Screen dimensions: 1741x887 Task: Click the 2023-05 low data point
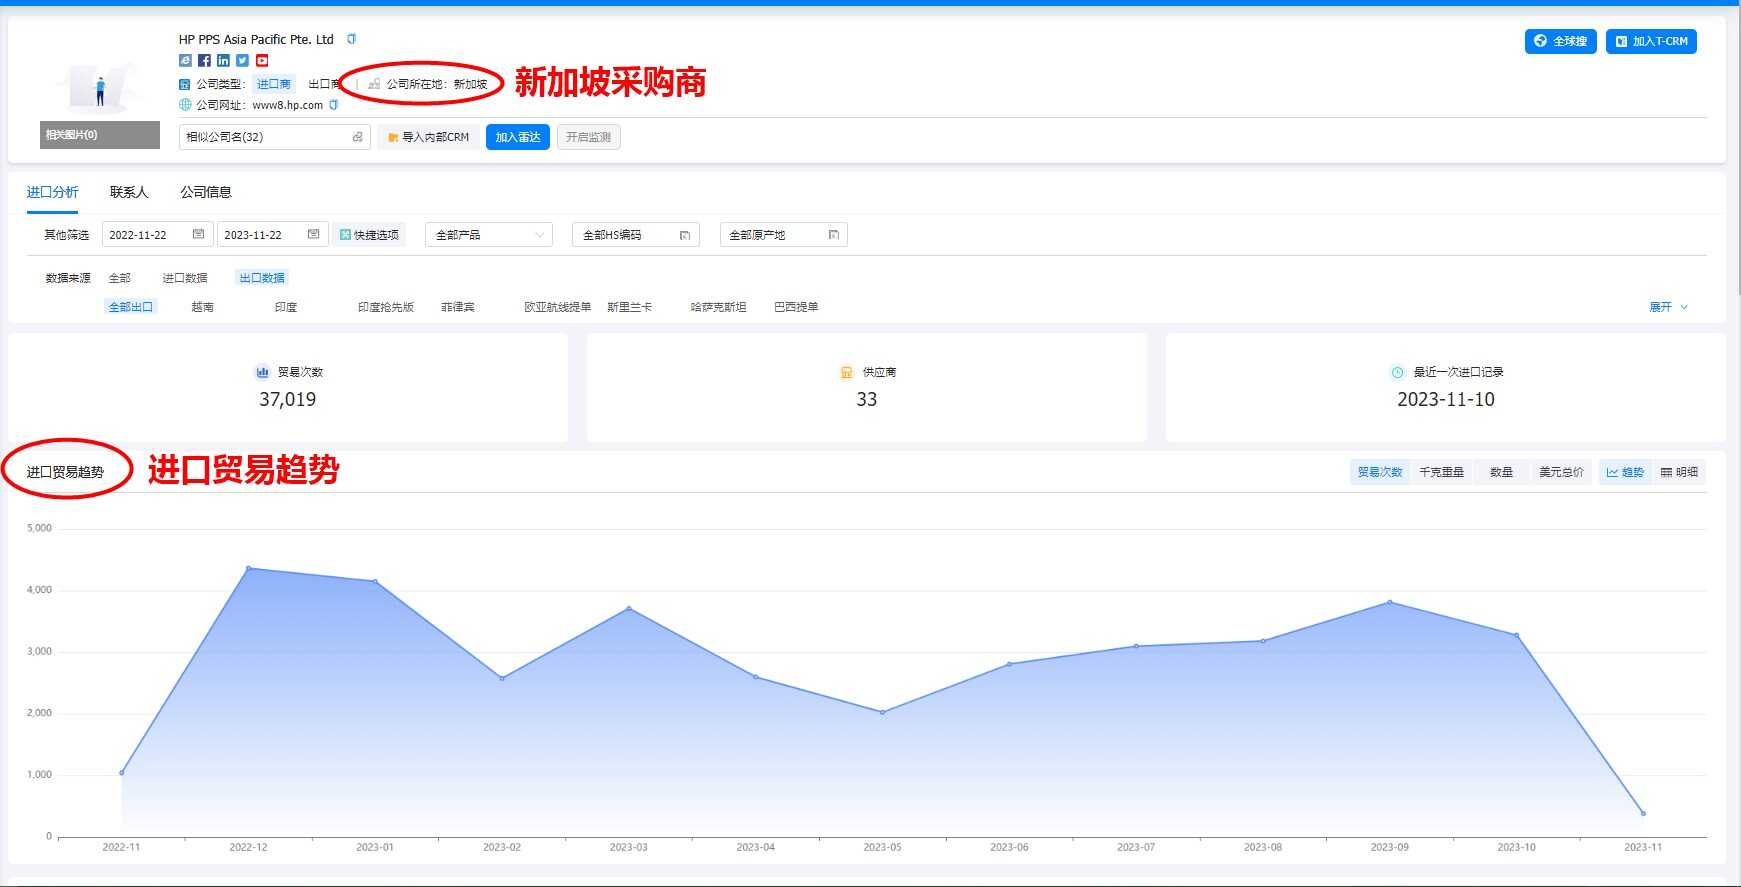pyautogui.click(x=882, y=712)
